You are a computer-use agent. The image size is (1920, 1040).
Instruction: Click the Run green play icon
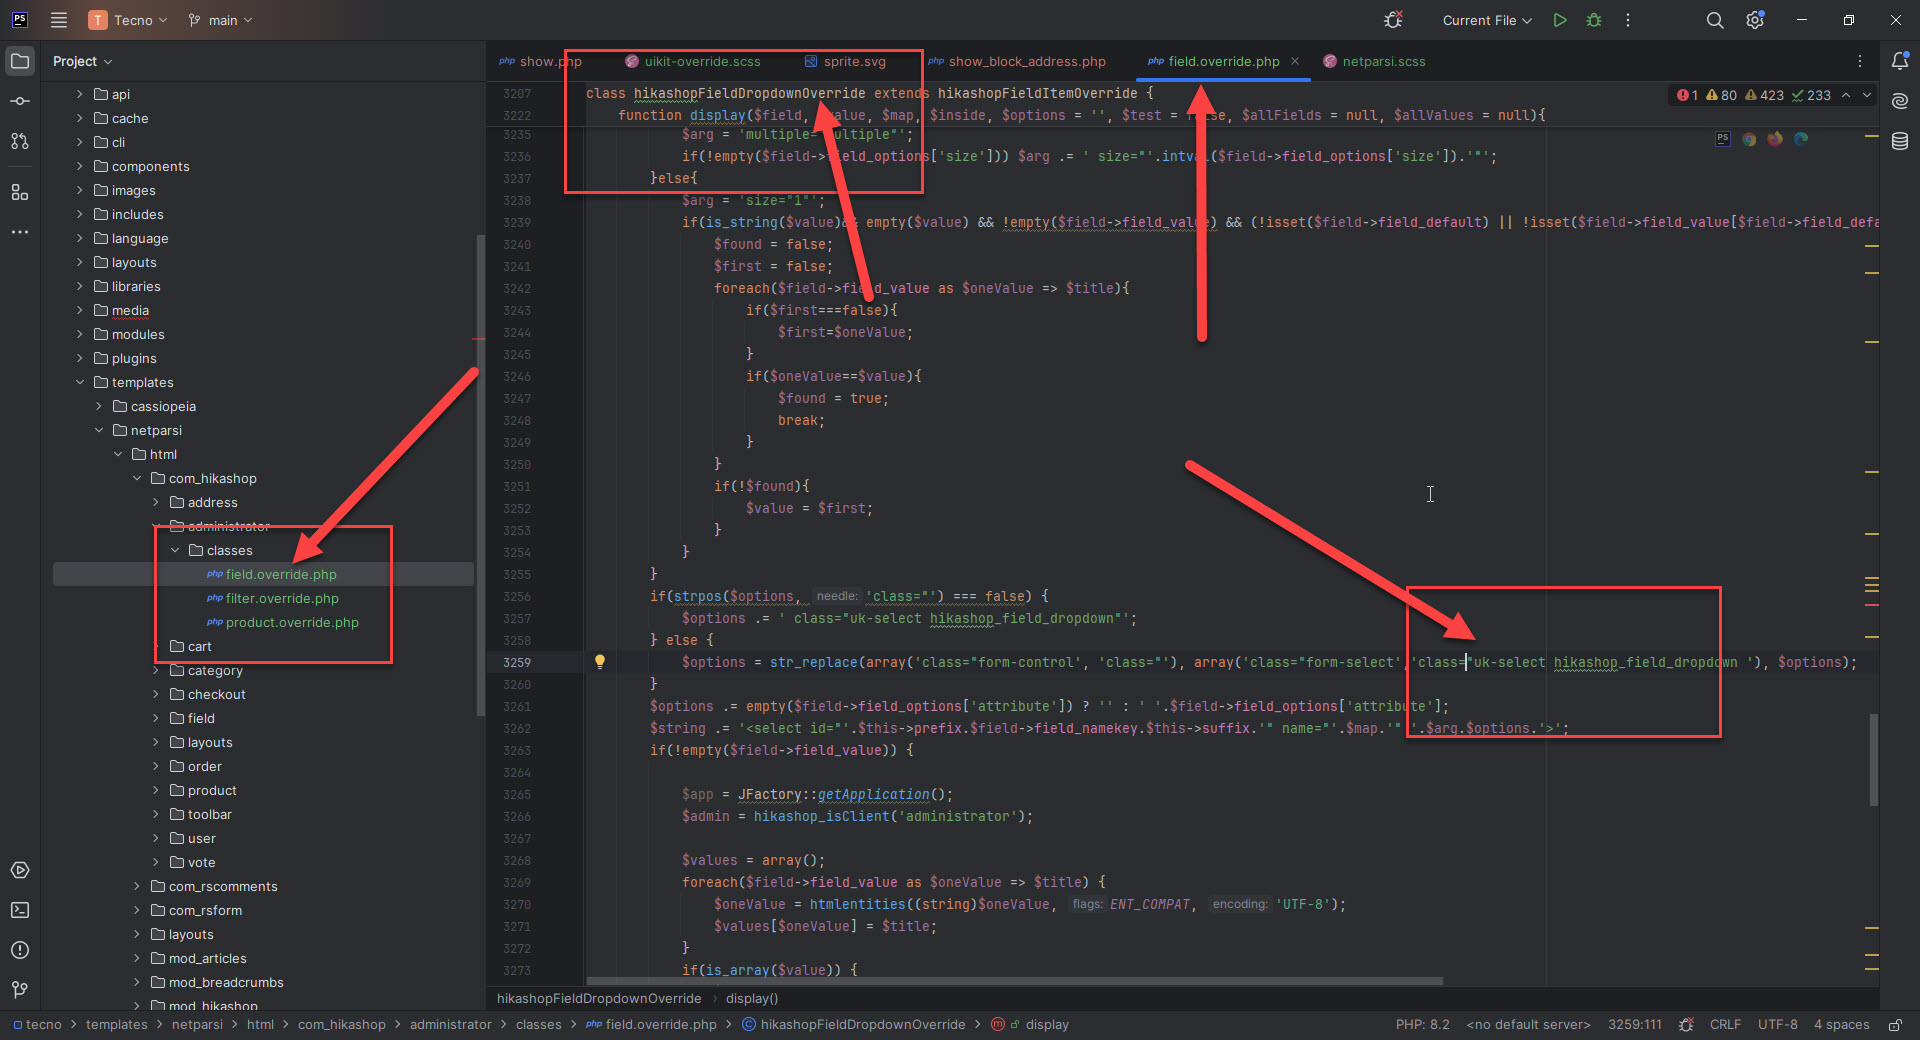(x=1560, y=20)
